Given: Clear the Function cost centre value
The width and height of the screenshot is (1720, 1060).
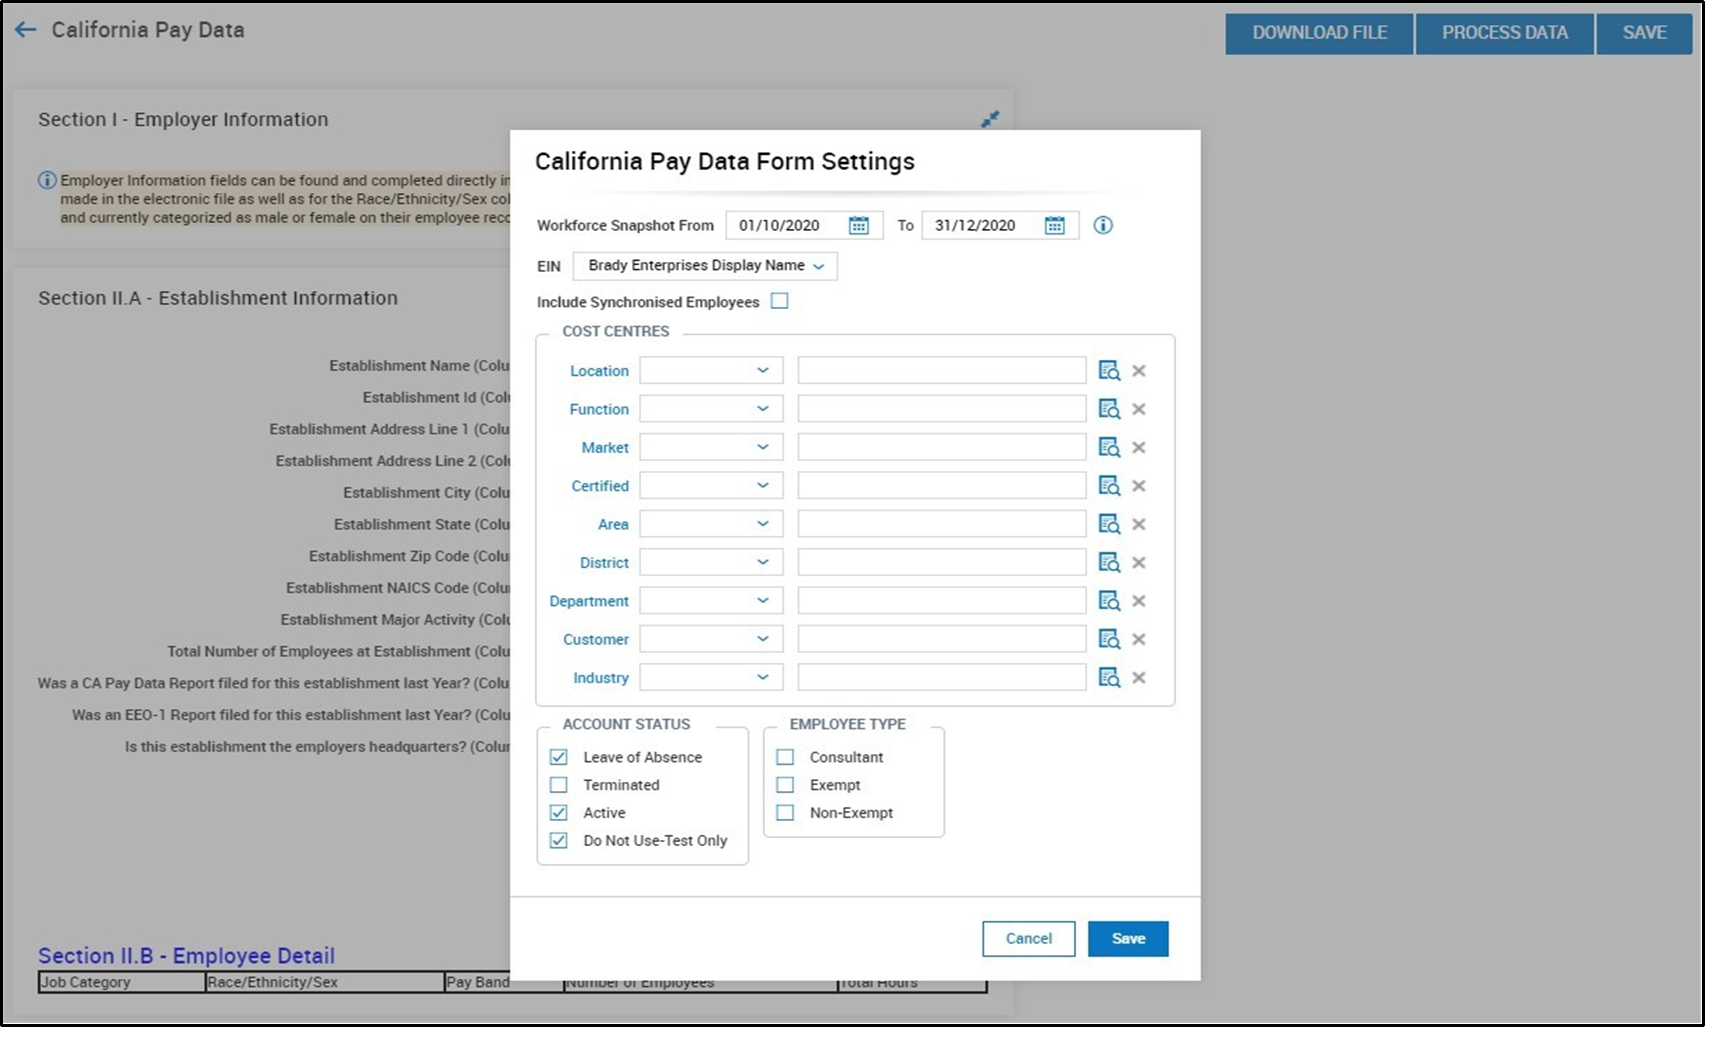Looking at the screenshot, I should click(1139, 409).
